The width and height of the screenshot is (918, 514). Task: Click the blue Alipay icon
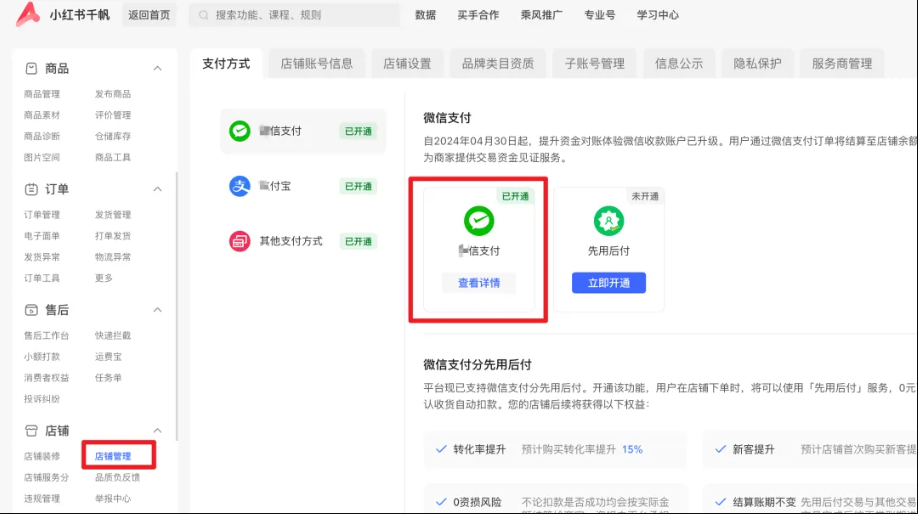point(239,186)
